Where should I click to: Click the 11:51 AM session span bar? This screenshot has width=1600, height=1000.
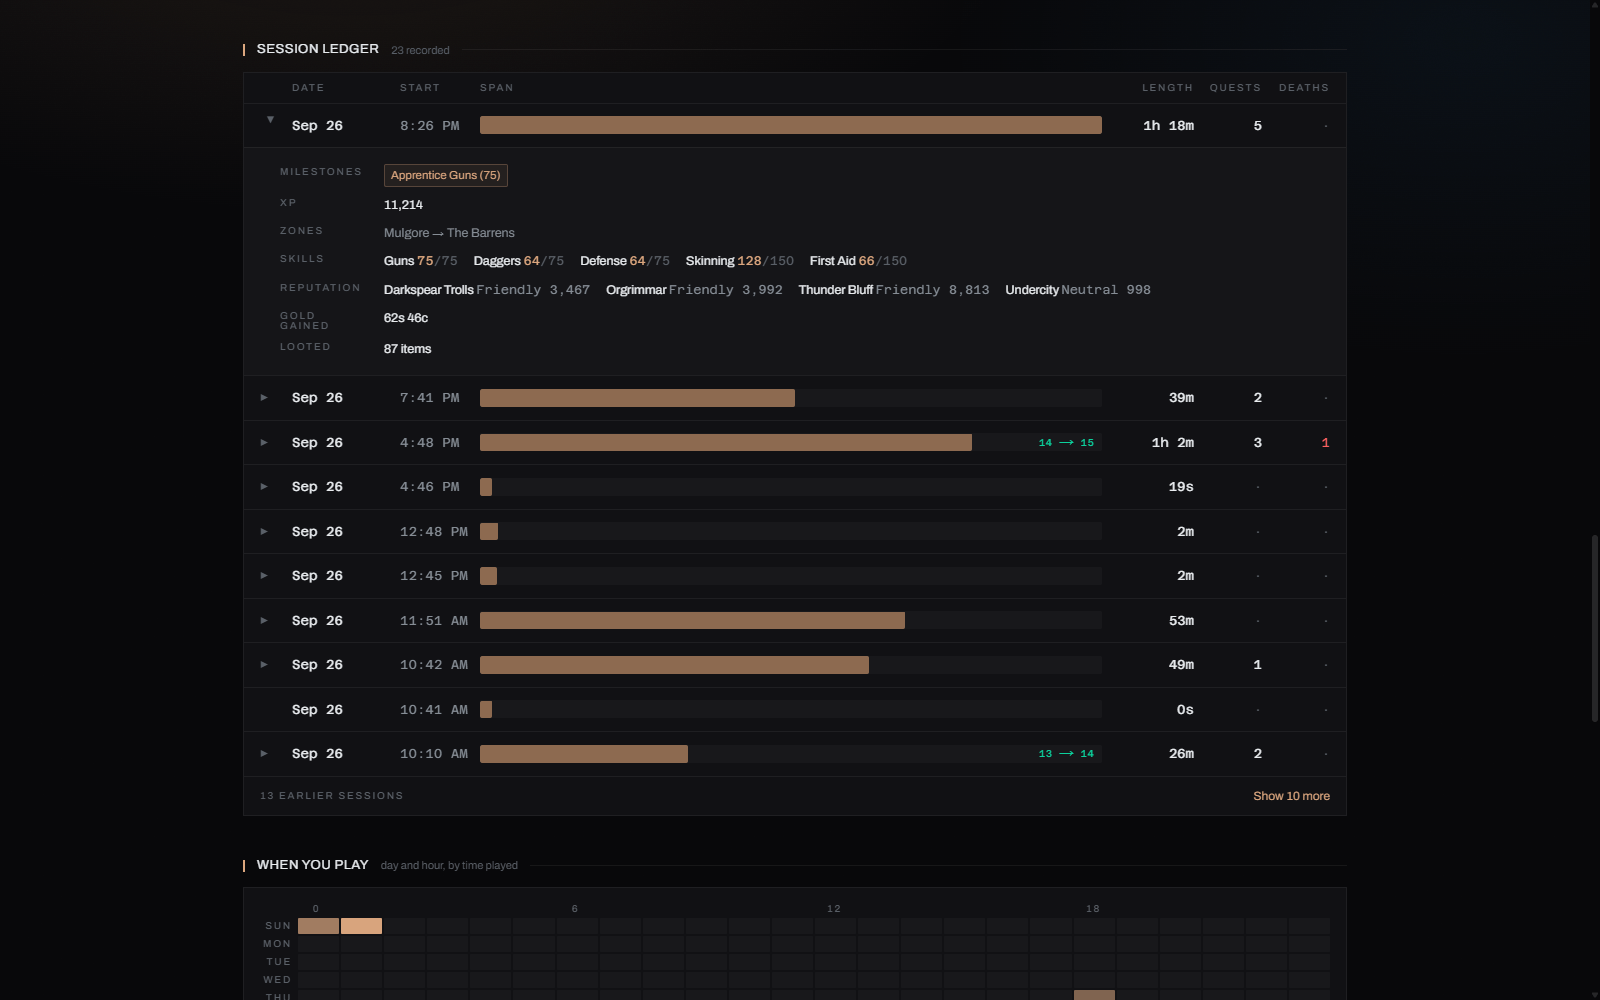tap(692, 621)
